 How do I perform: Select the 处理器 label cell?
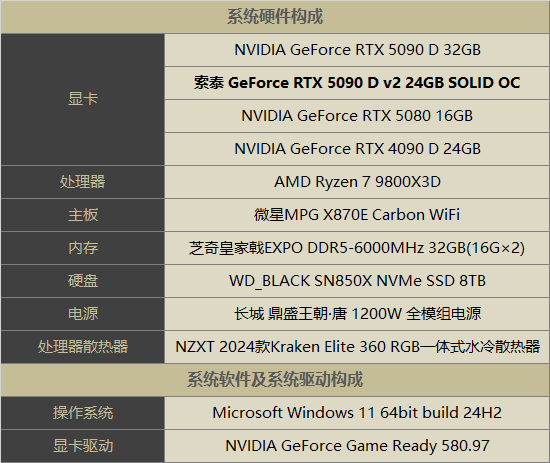coord(83,182)
